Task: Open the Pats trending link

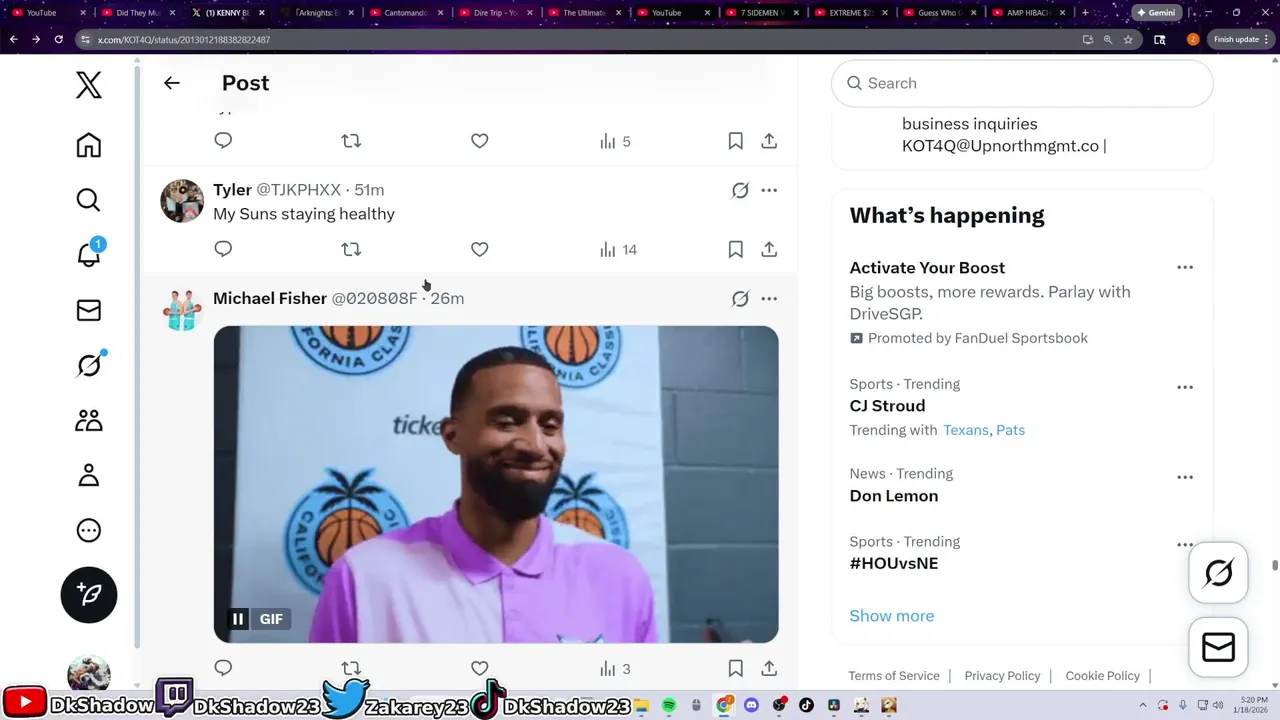Action: pyautogui.click(x=1010, y=430)
